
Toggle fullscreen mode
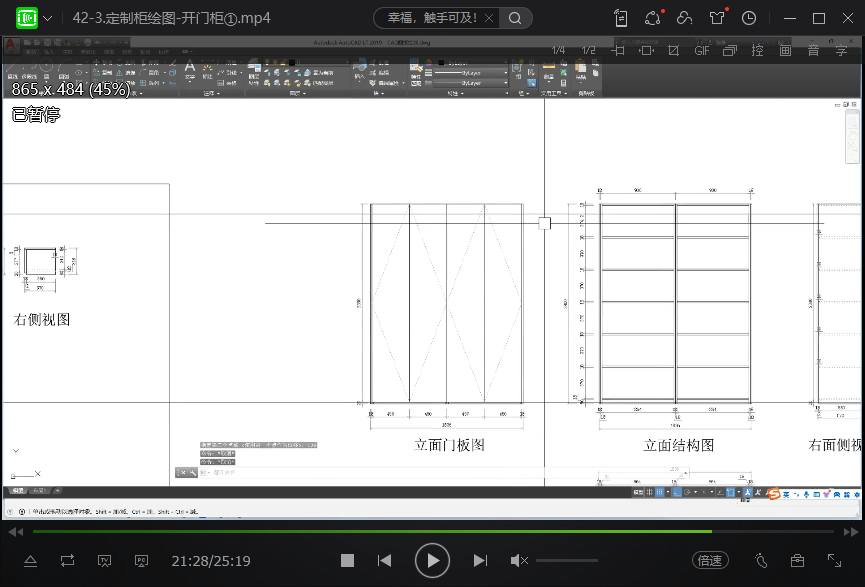click(834, 561)
